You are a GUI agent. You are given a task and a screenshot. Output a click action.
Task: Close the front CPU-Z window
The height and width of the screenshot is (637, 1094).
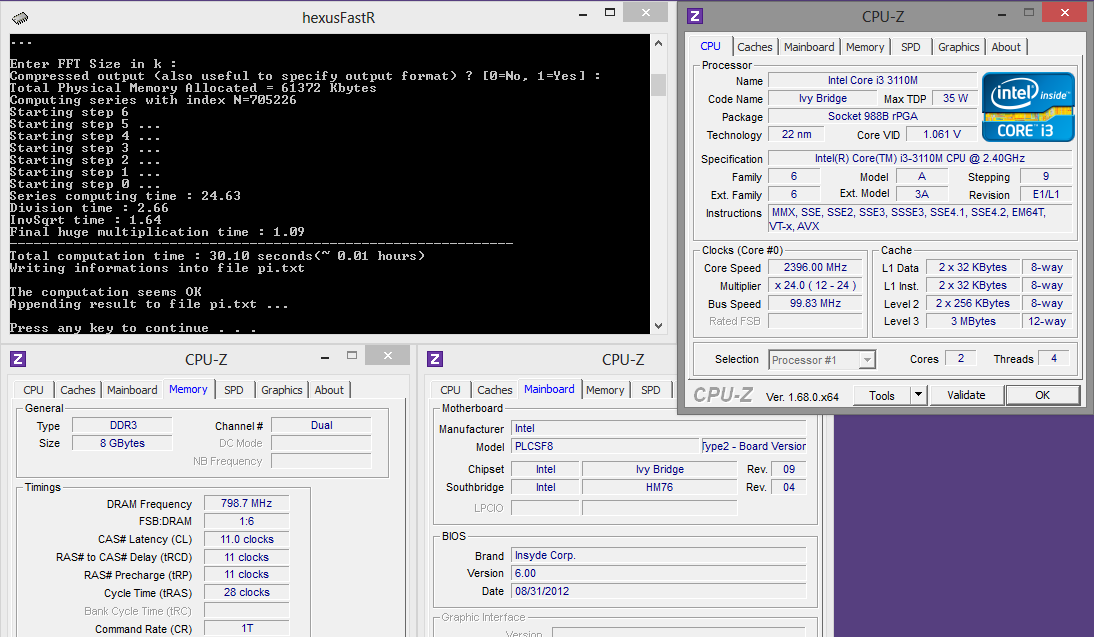[1065, 13]
